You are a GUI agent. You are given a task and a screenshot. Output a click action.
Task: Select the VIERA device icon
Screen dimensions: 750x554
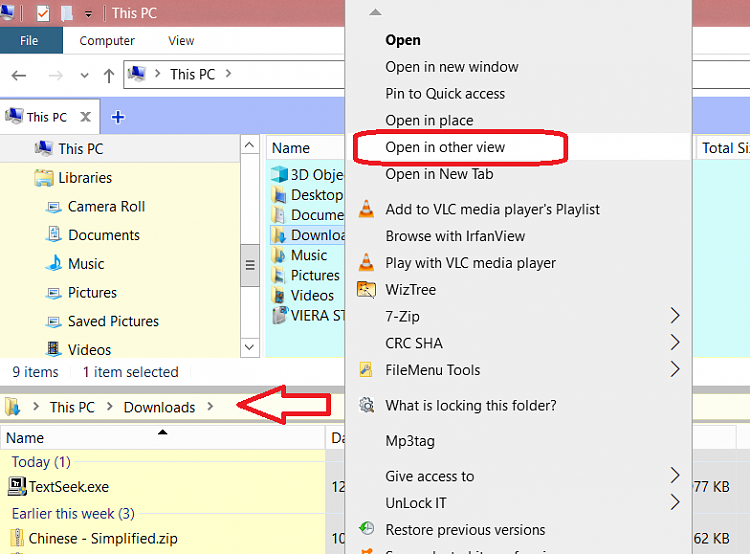coord(280,315)
